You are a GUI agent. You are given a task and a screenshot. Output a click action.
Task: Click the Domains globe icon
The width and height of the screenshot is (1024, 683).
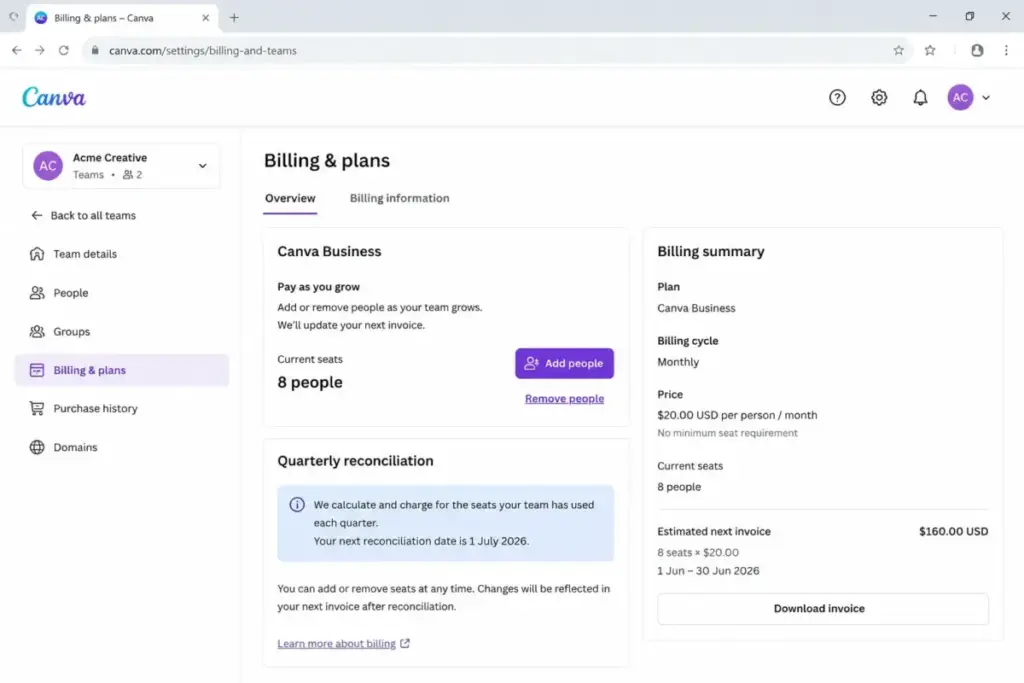pyautogui.click(x=37, y=447)
